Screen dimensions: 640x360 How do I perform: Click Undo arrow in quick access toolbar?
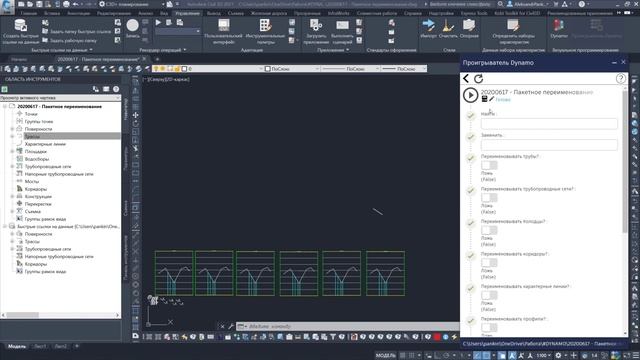[x=76, y=4]
